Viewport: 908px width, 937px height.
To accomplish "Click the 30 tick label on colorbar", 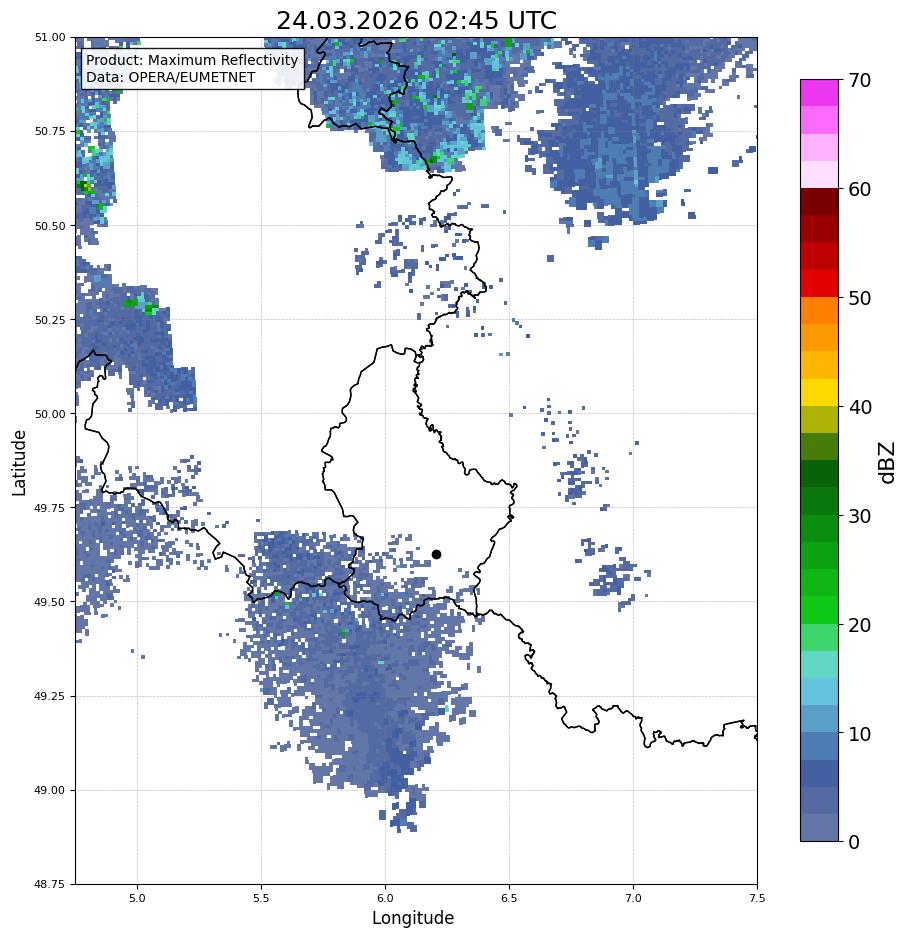I will (x=860, y=516).
